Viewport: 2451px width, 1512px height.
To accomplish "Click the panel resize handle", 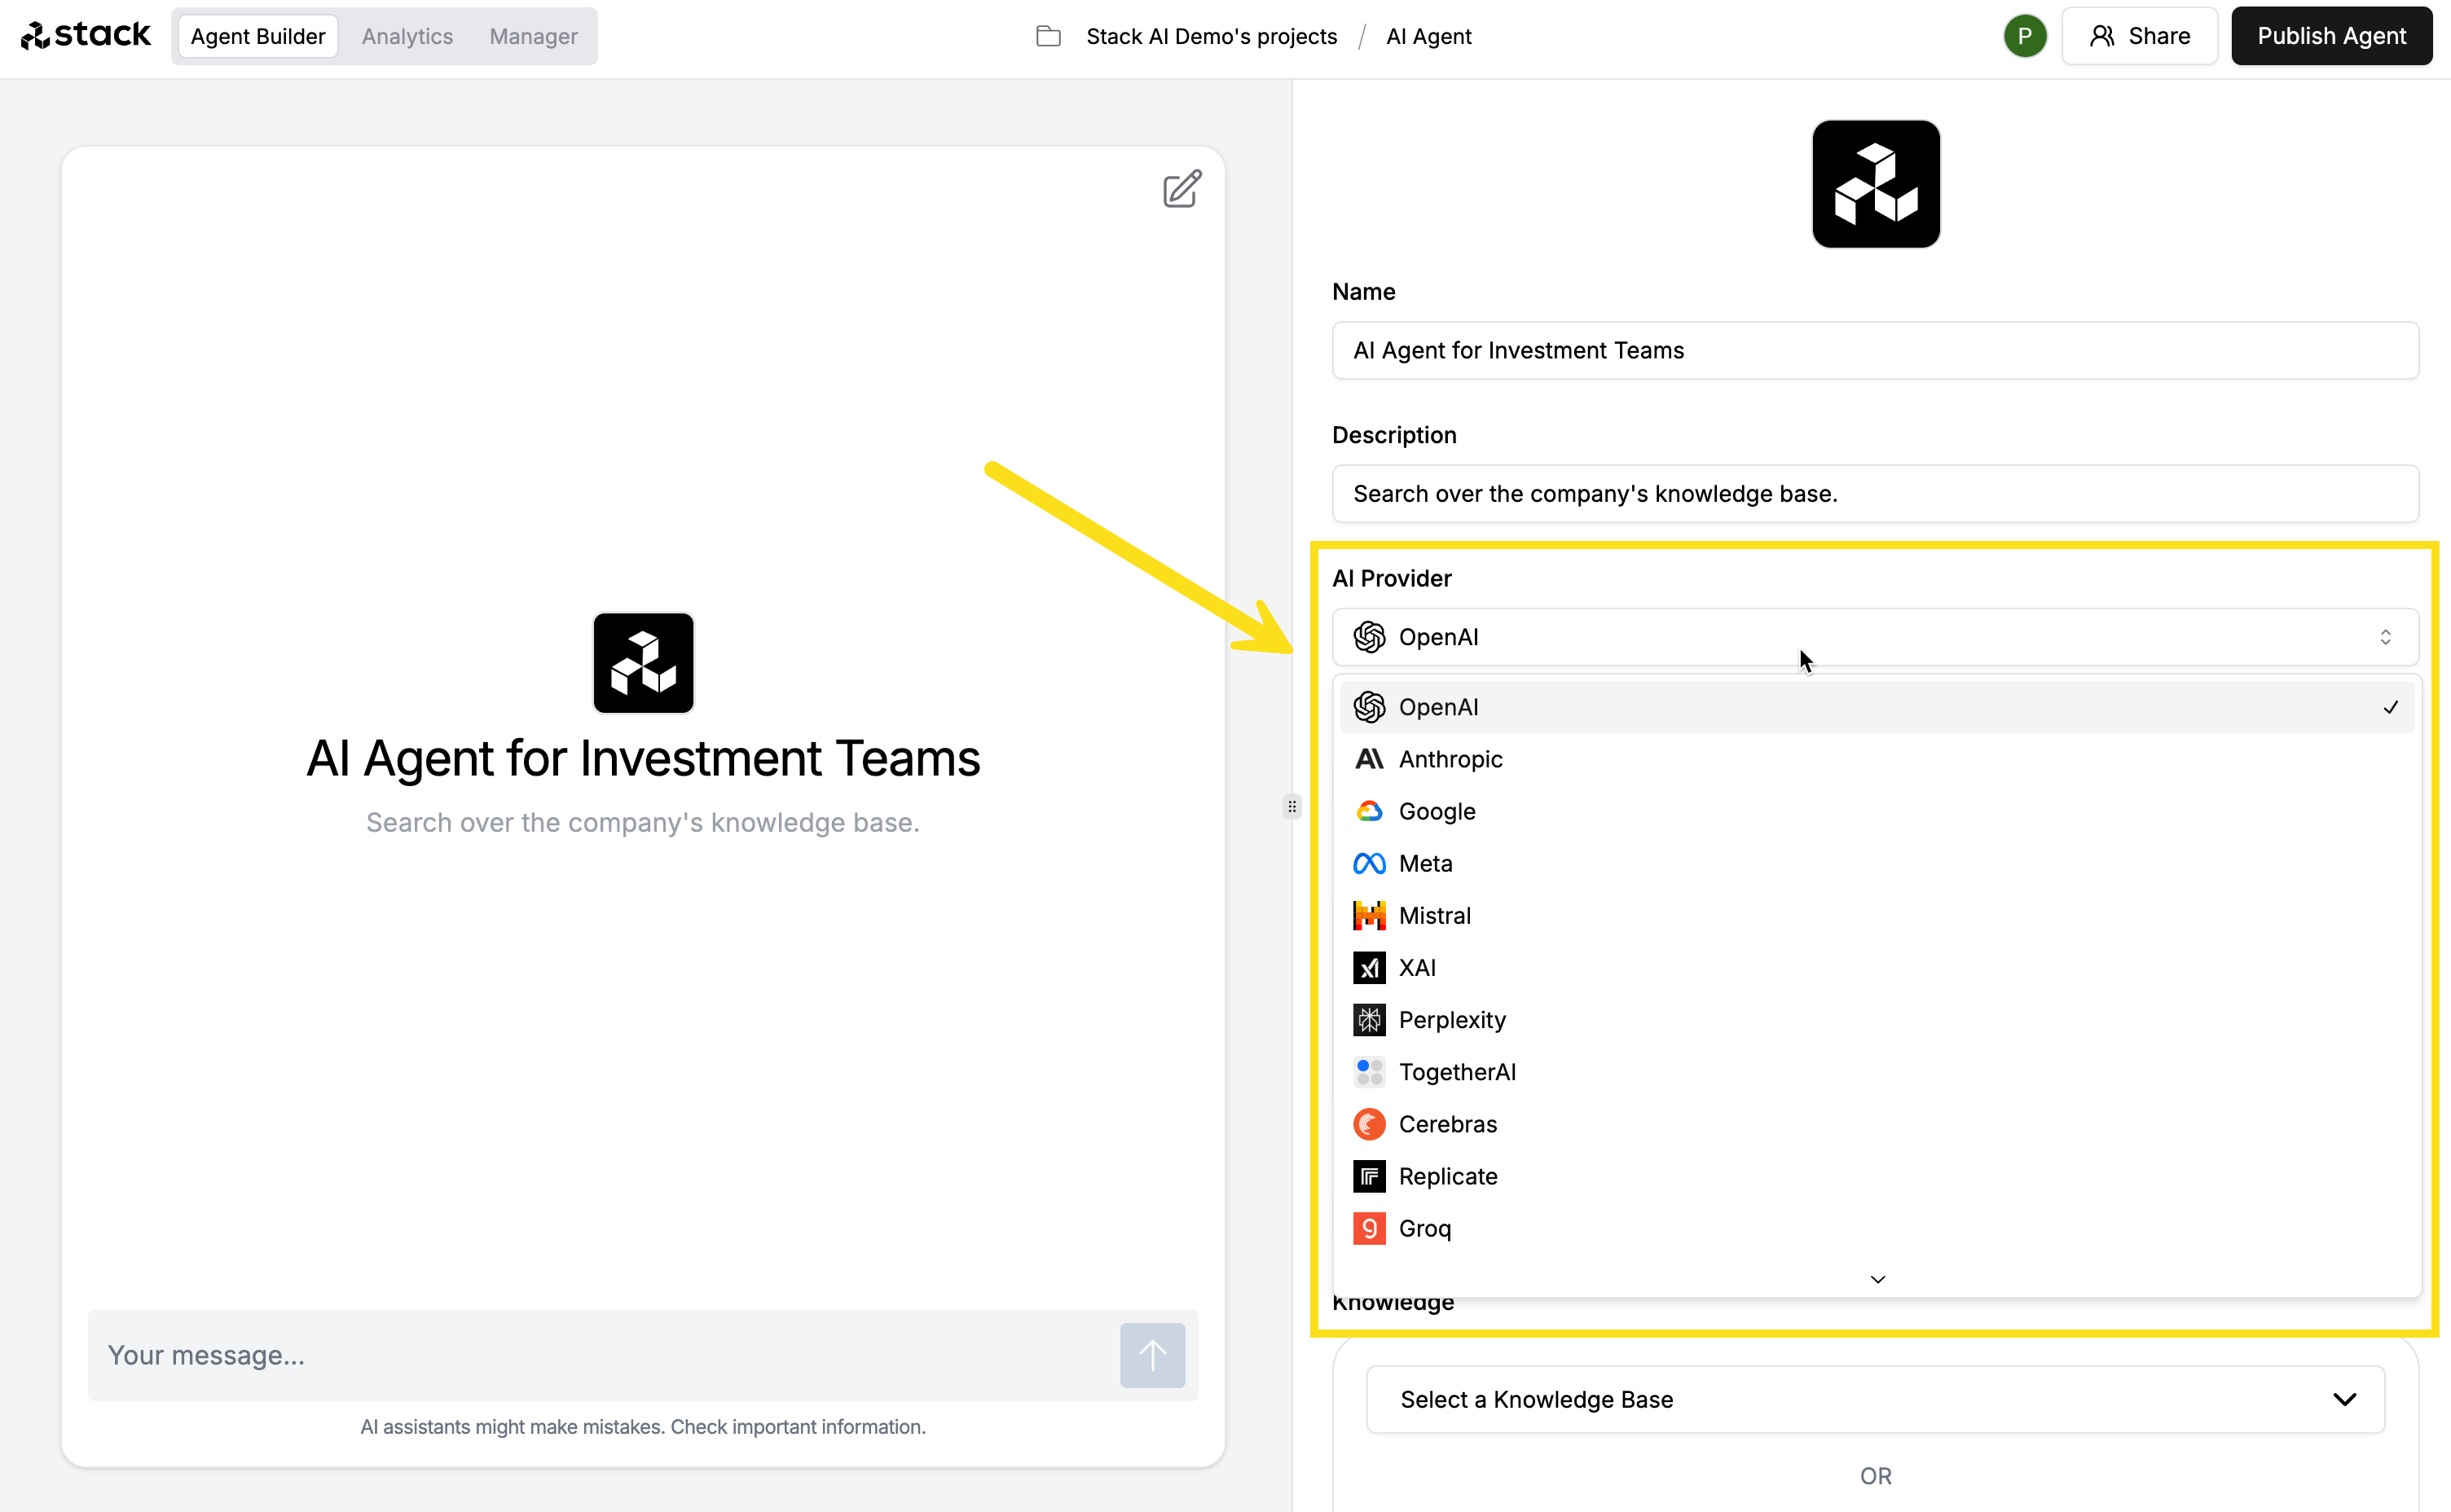I will [x=1291, y=806].
